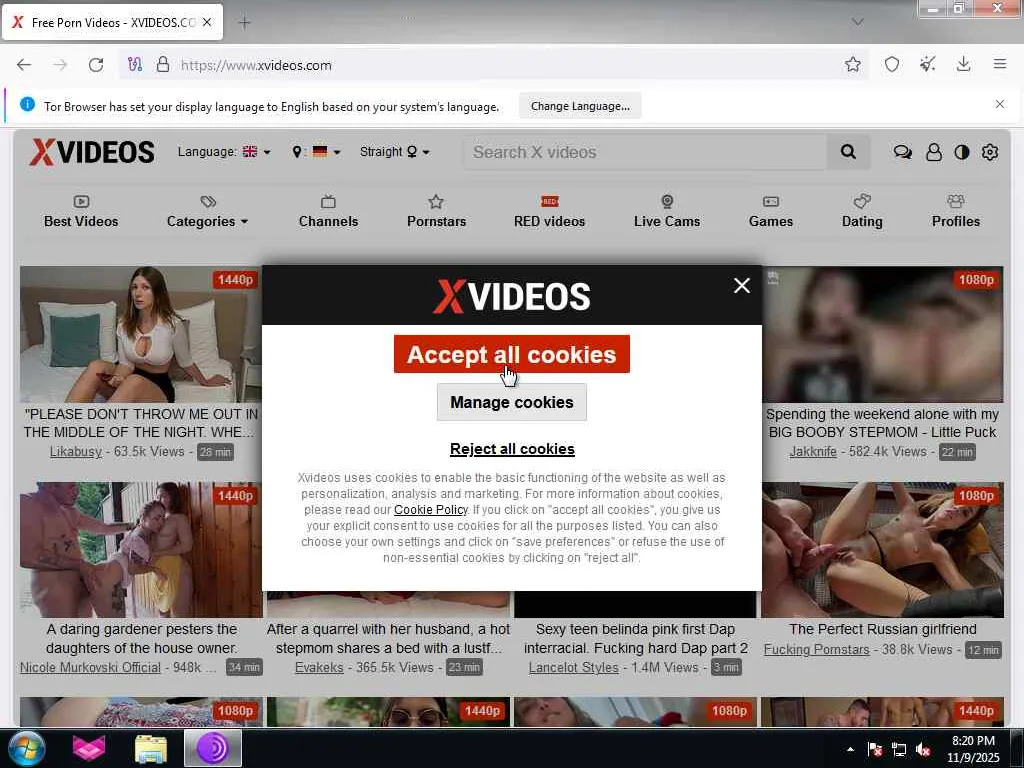Open the Dating menu item
The width and height of the screenshot is (1024, 768).
[x=862, y=212]
